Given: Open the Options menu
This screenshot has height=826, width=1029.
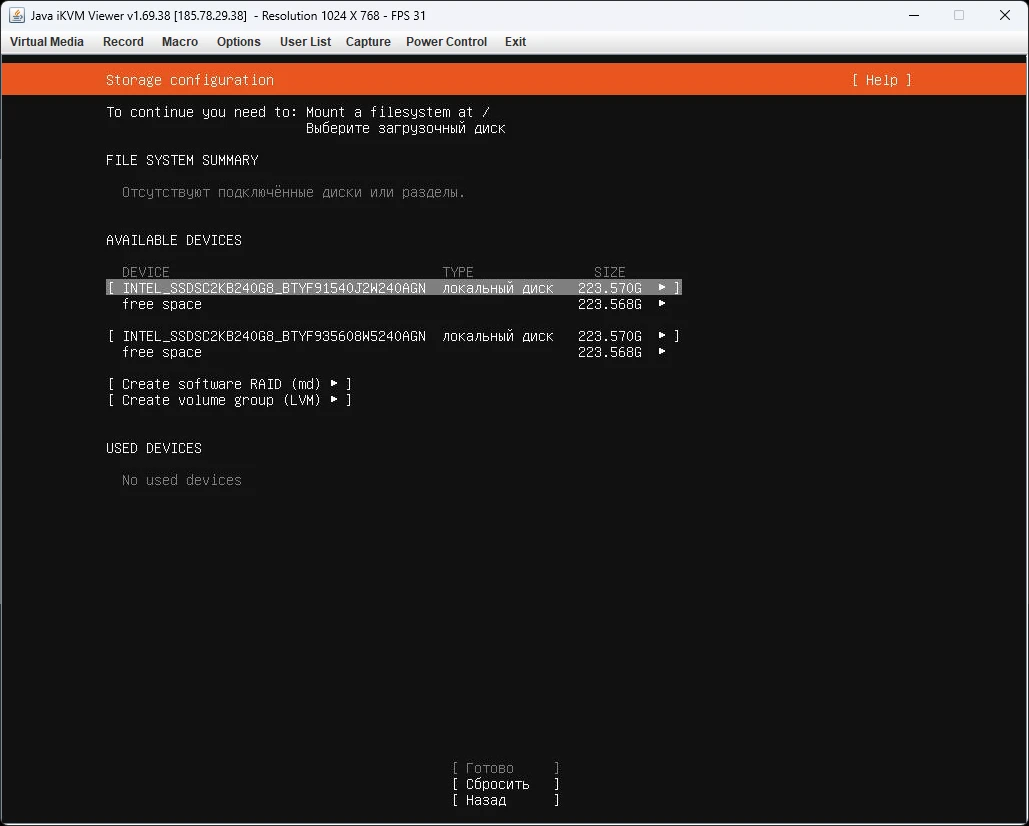Looking at the screenshot, I should (239, 42).
